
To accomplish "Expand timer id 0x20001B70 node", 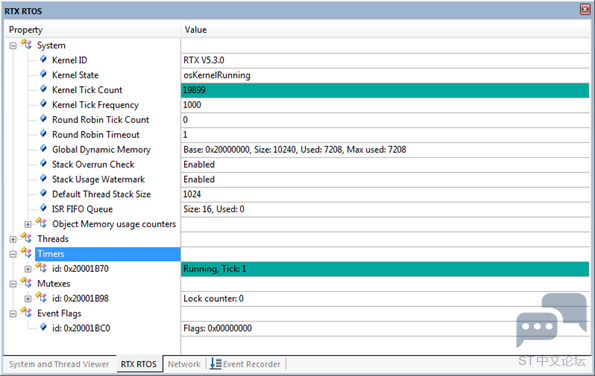I will point(28,269).
